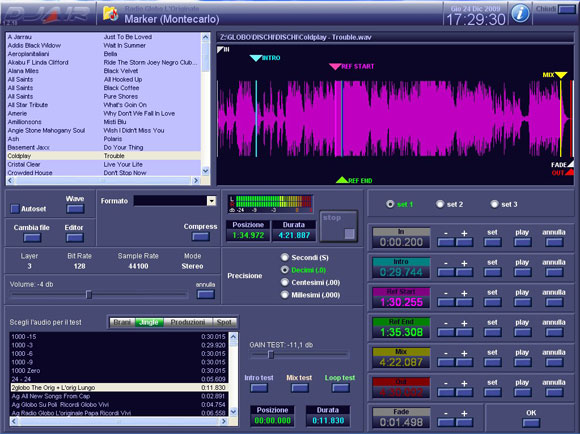Click the Wave button

click(x=75, y=209)
